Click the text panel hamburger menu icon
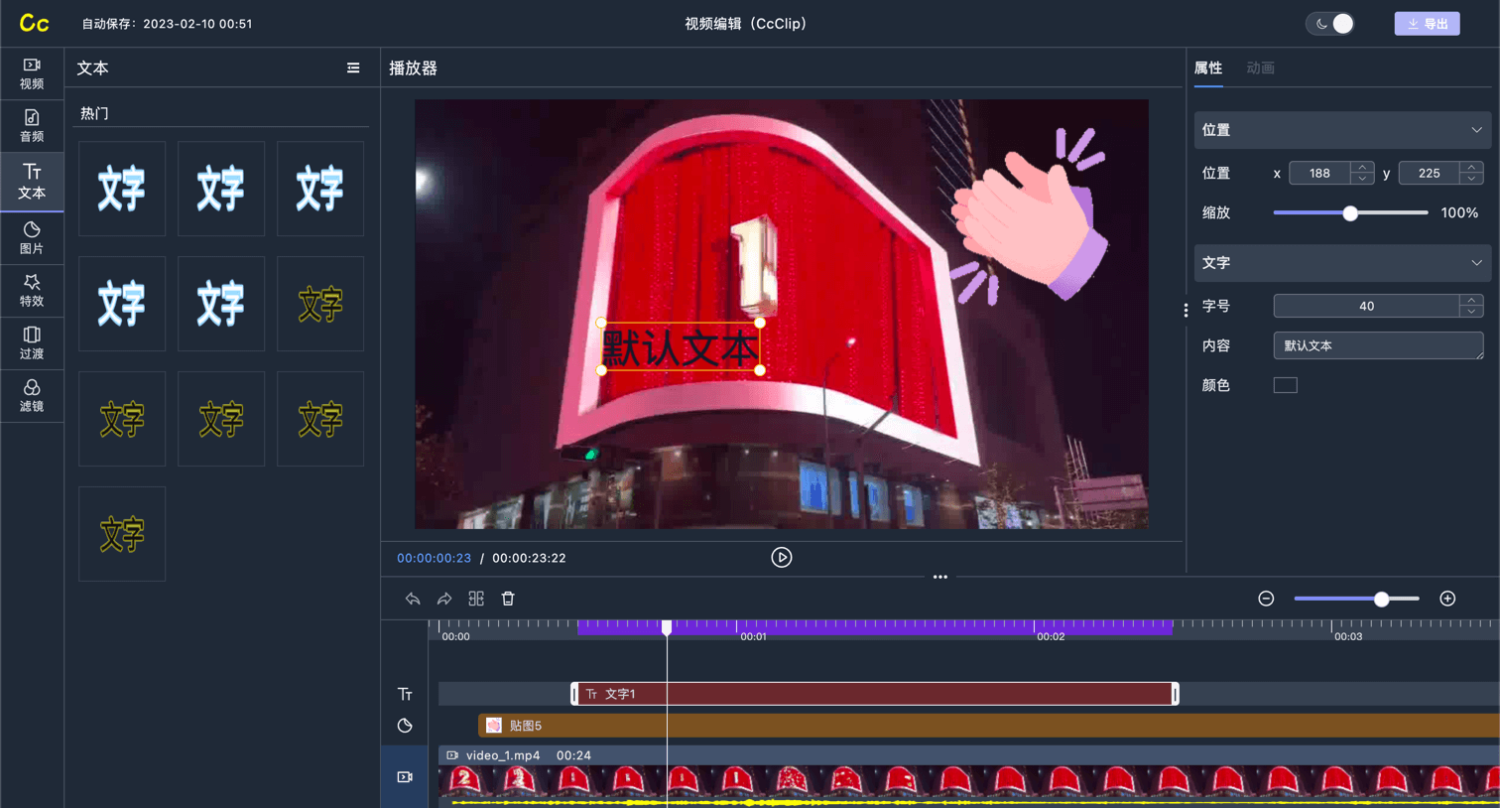The width and height of the screenshot is (1500, 808). (353, 68)
